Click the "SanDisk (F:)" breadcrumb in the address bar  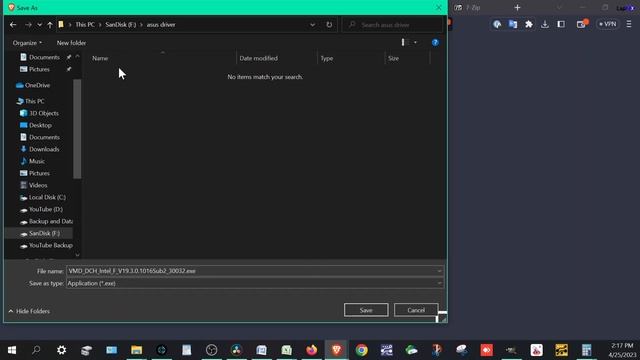coord(120,24)
